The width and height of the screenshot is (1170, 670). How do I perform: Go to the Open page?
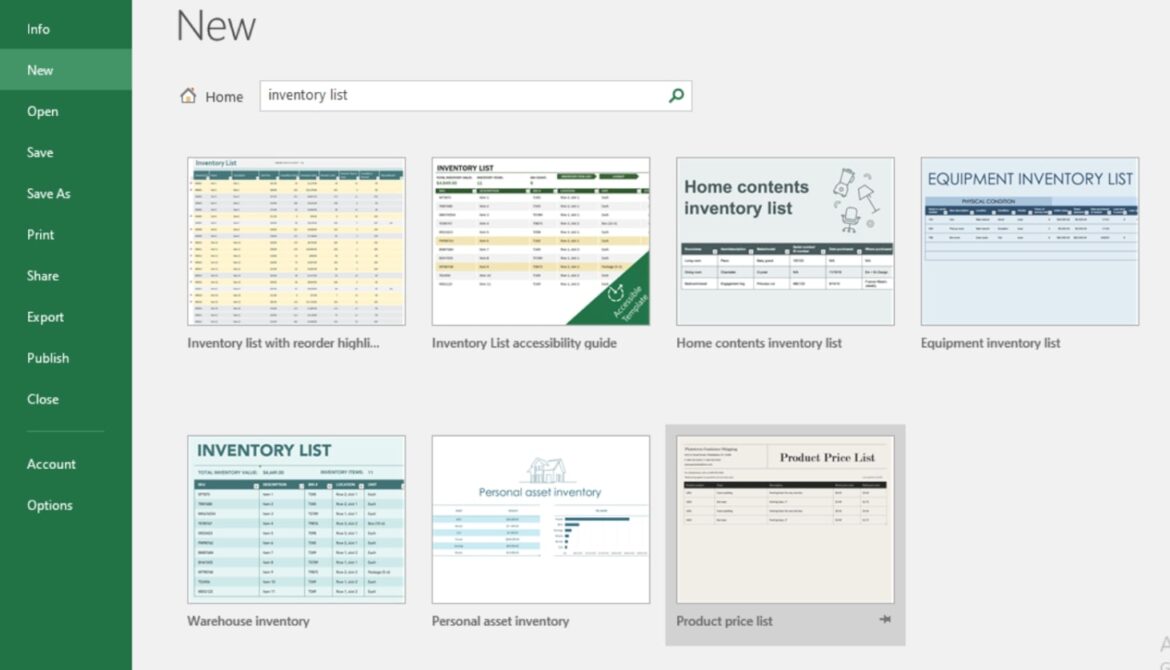(41, 111)
